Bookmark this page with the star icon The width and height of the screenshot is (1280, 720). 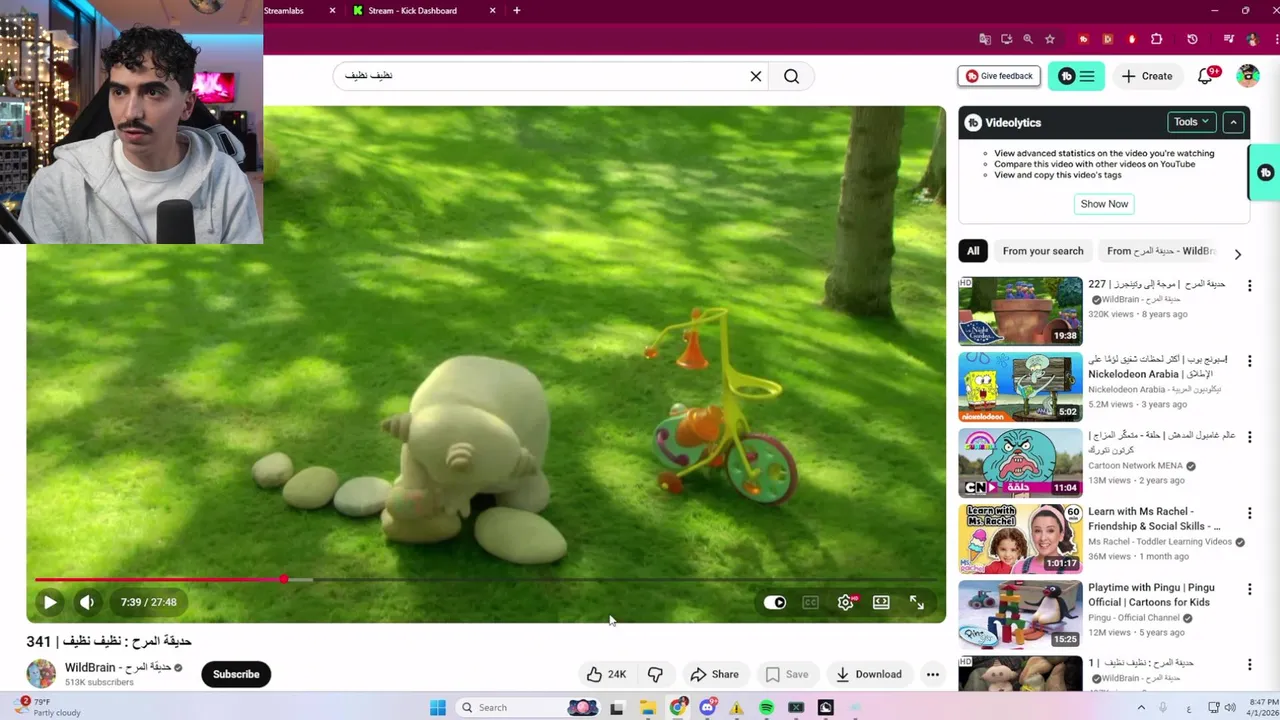pos(1050,39)
